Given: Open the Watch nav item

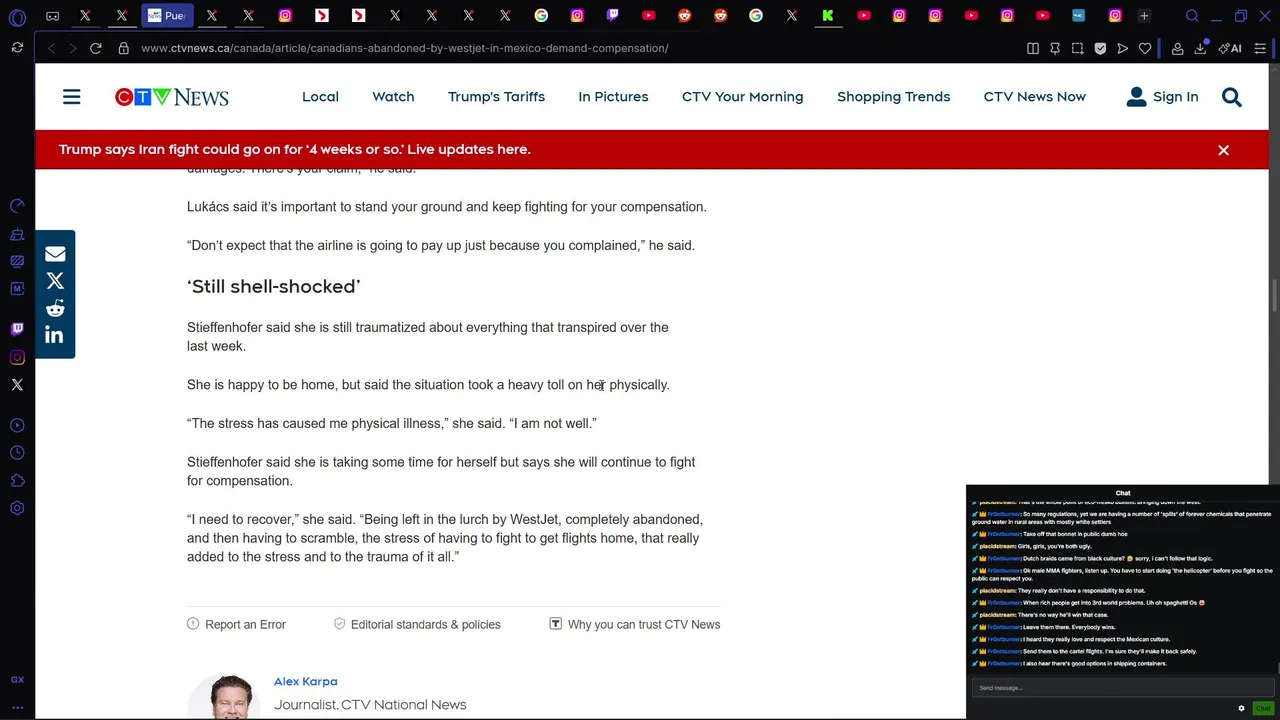Looking at the screenshot, I should pos(393,97).
